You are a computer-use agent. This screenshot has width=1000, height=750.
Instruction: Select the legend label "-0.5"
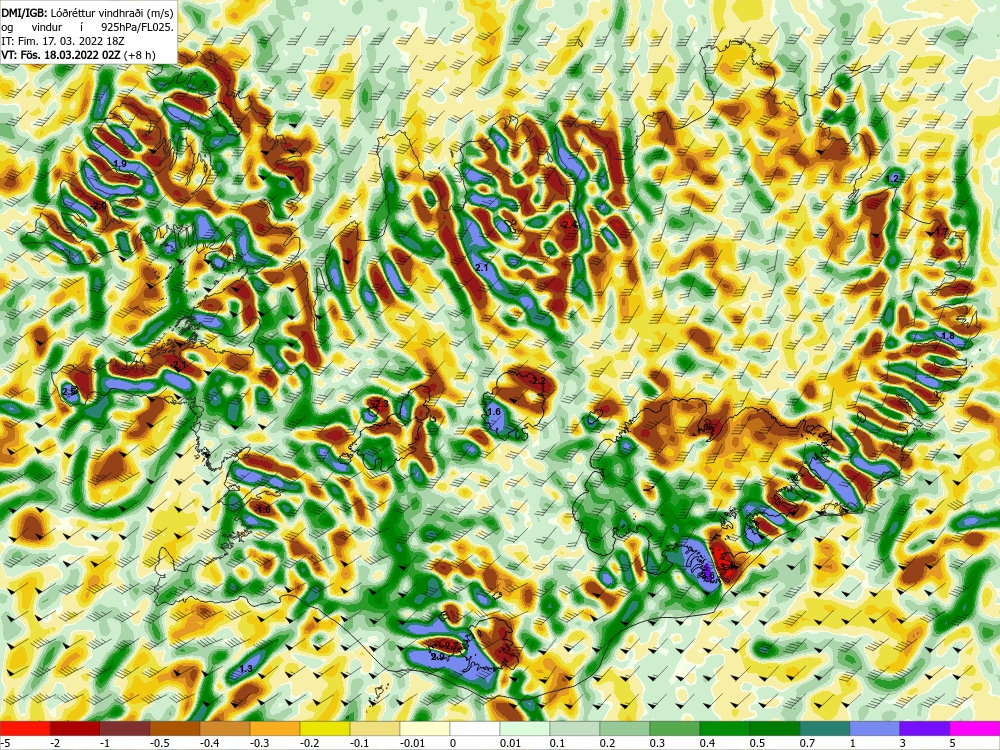point(159,743)
